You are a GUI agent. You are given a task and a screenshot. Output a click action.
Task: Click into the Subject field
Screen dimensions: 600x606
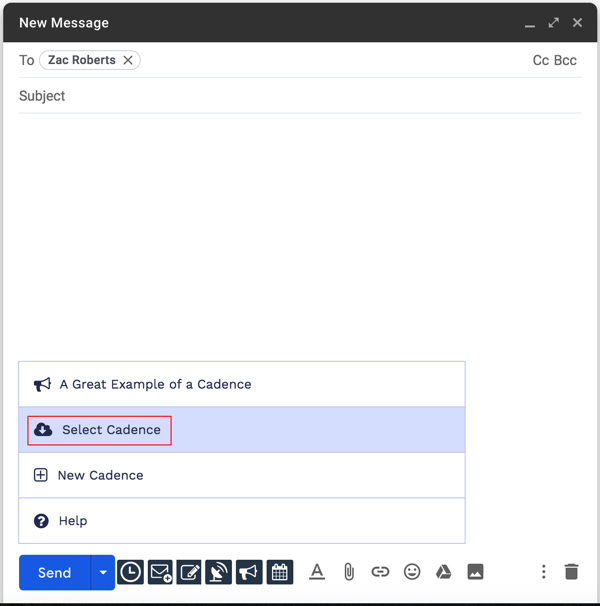(x=300, y=96)
